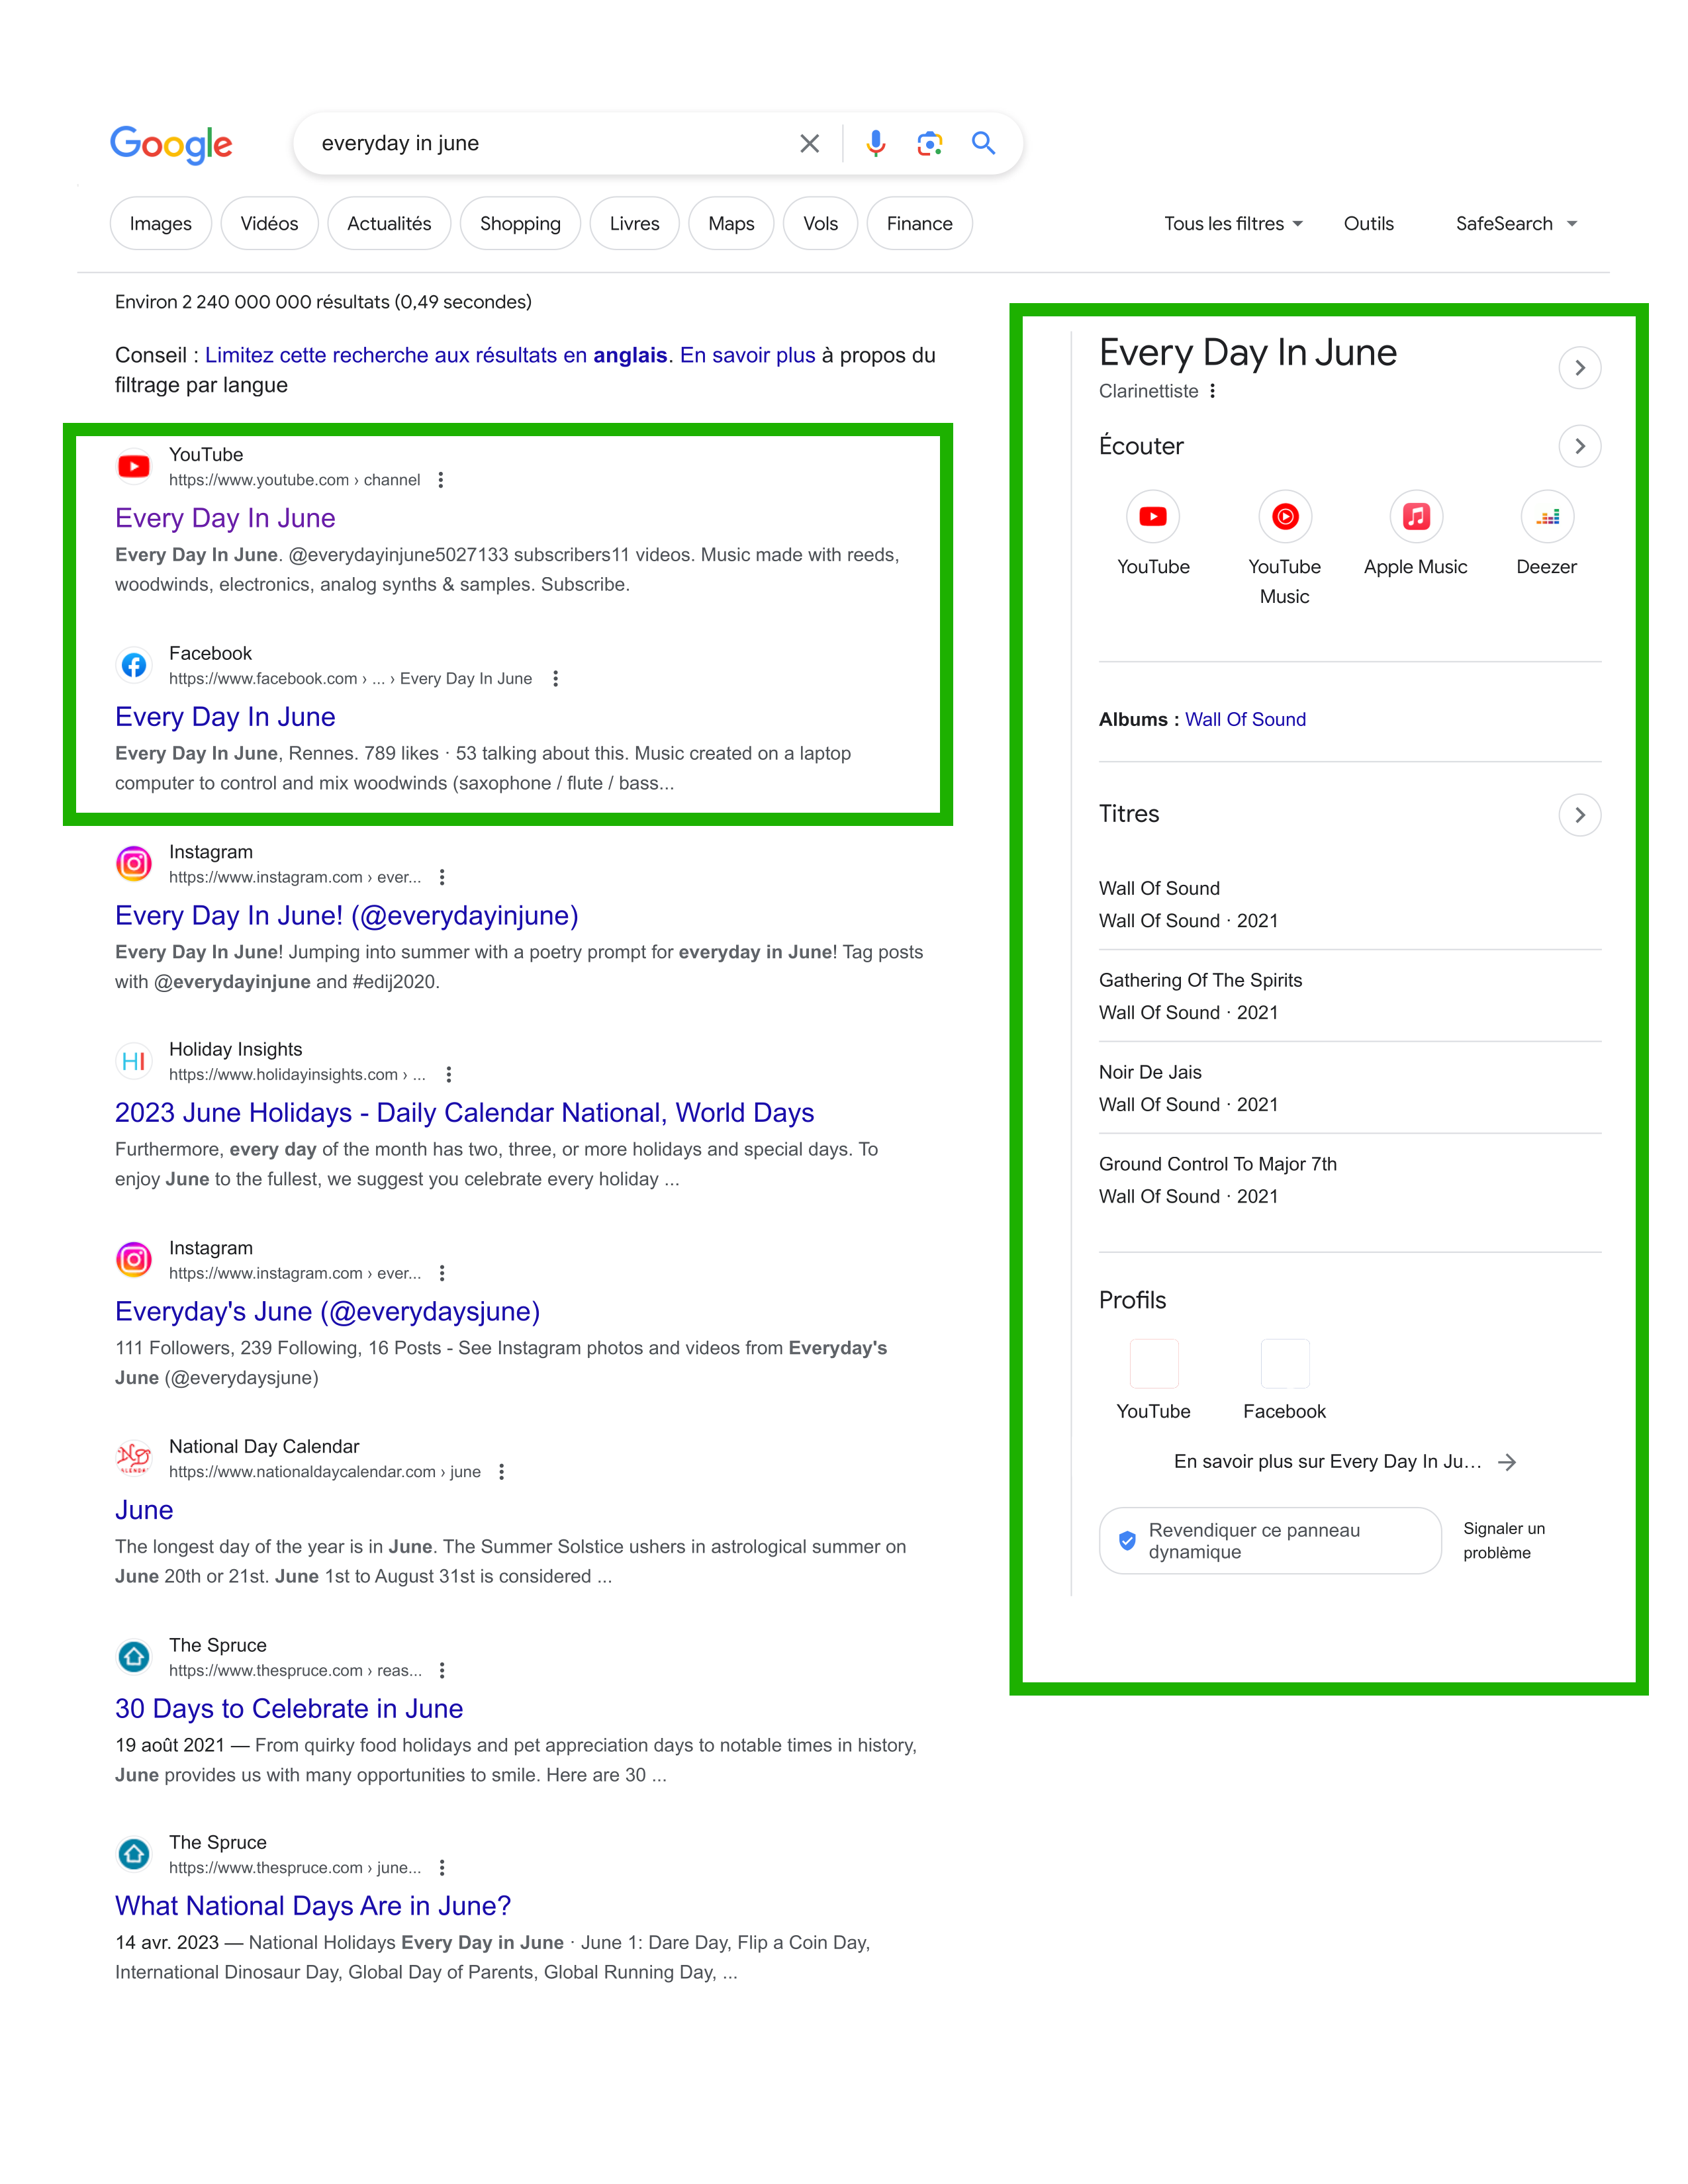This screenshot has width=1688, height=2184.
Task: Open 2023 June Holidays Daily Calendar link
Action: click(x=464, y=1113)
